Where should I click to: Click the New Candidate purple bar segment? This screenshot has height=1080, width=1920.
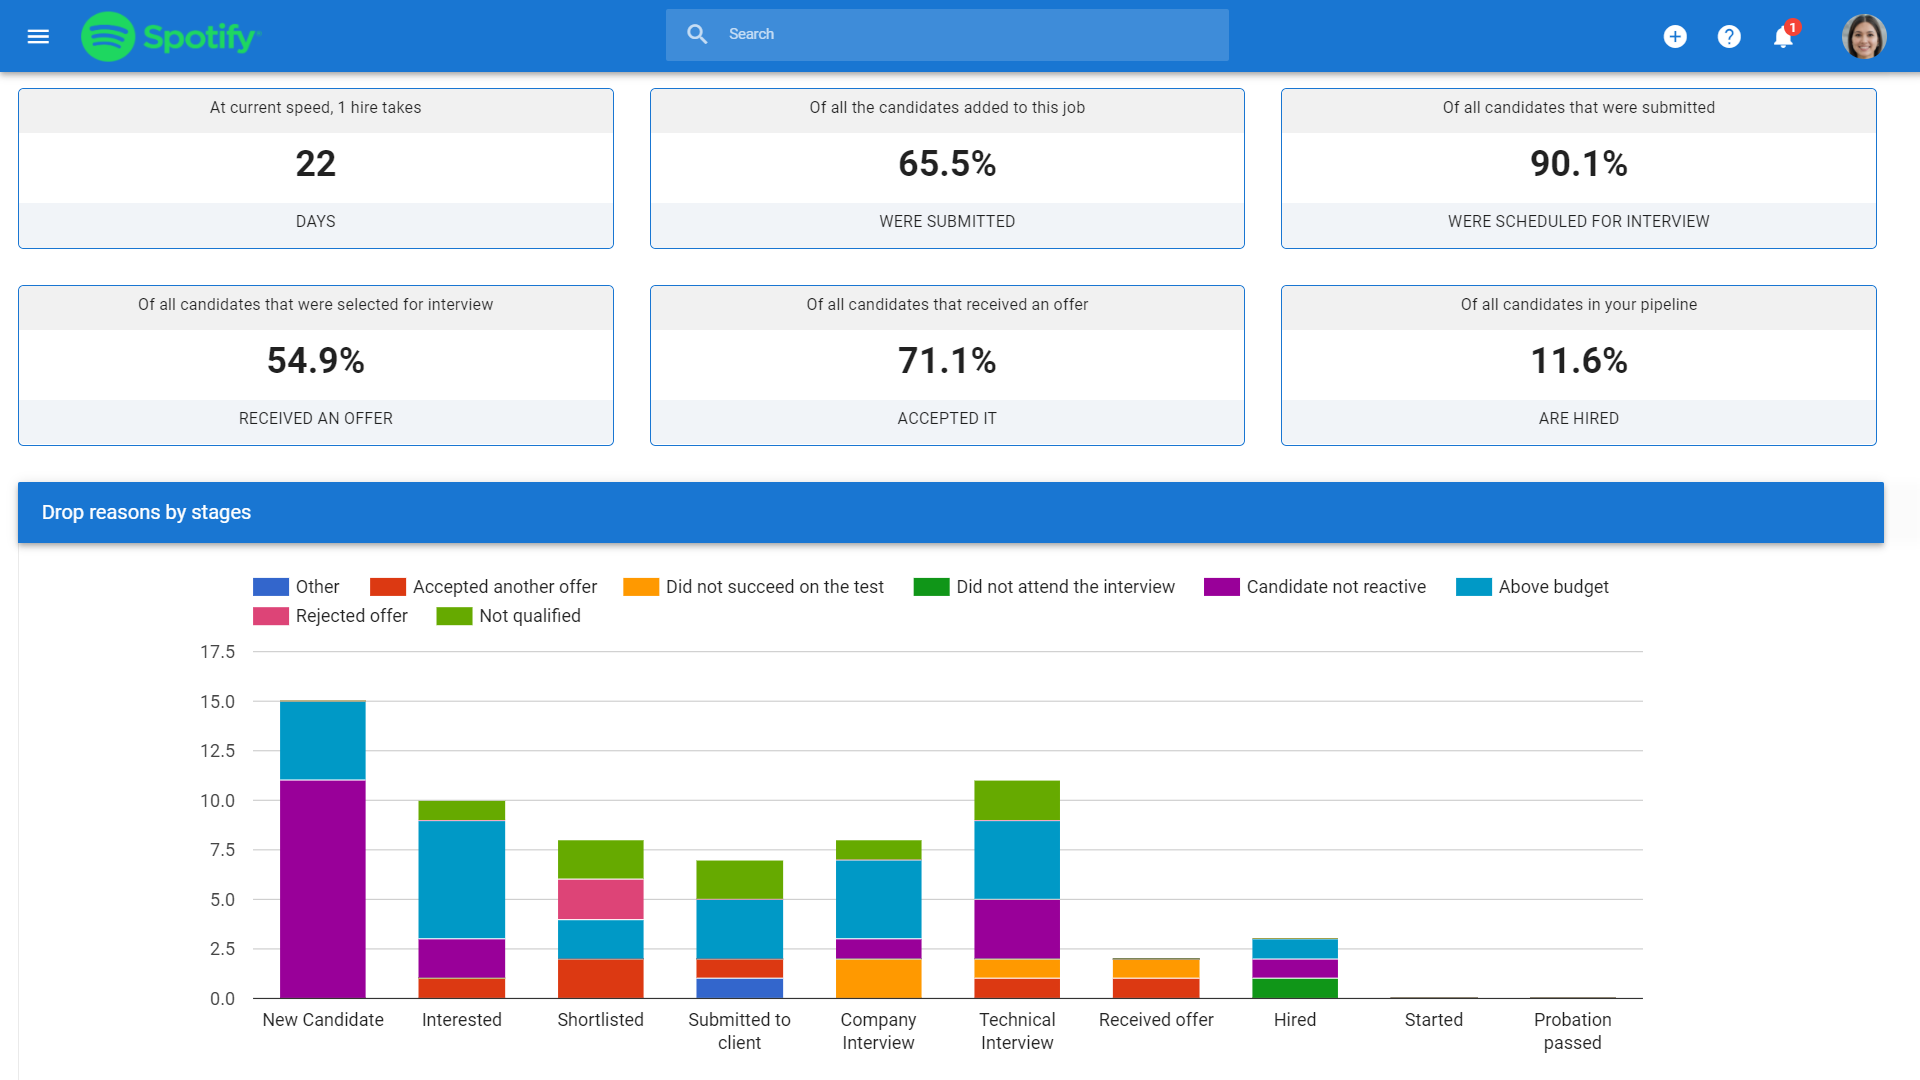coord(323,888)
